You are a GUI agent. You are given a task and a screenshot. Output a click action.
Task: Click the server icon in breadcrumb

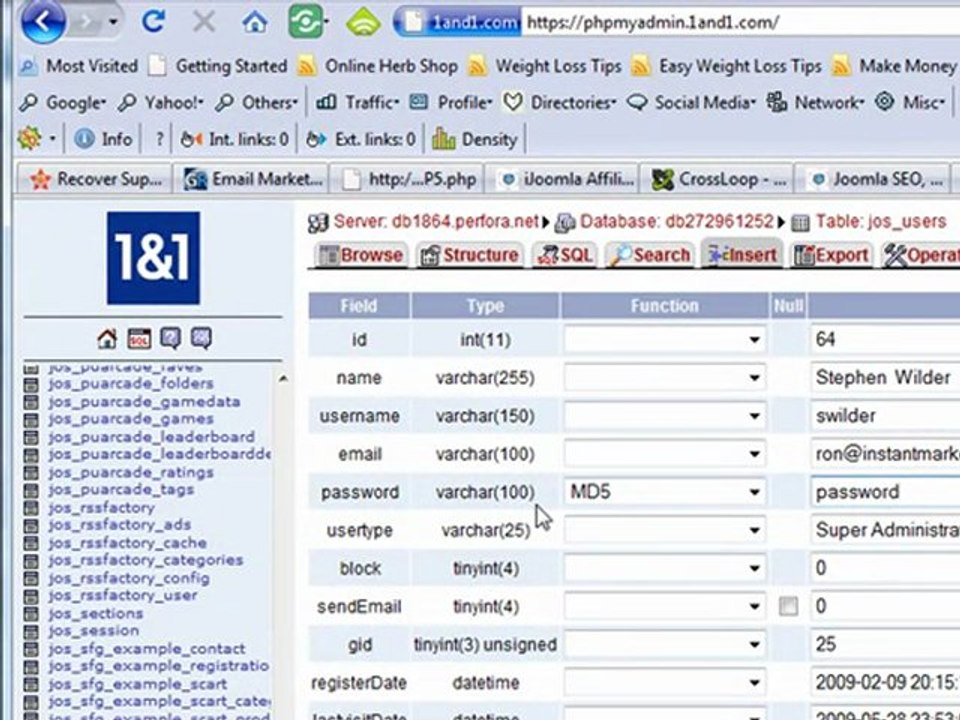pyautogui.click(x=318, y=223)
